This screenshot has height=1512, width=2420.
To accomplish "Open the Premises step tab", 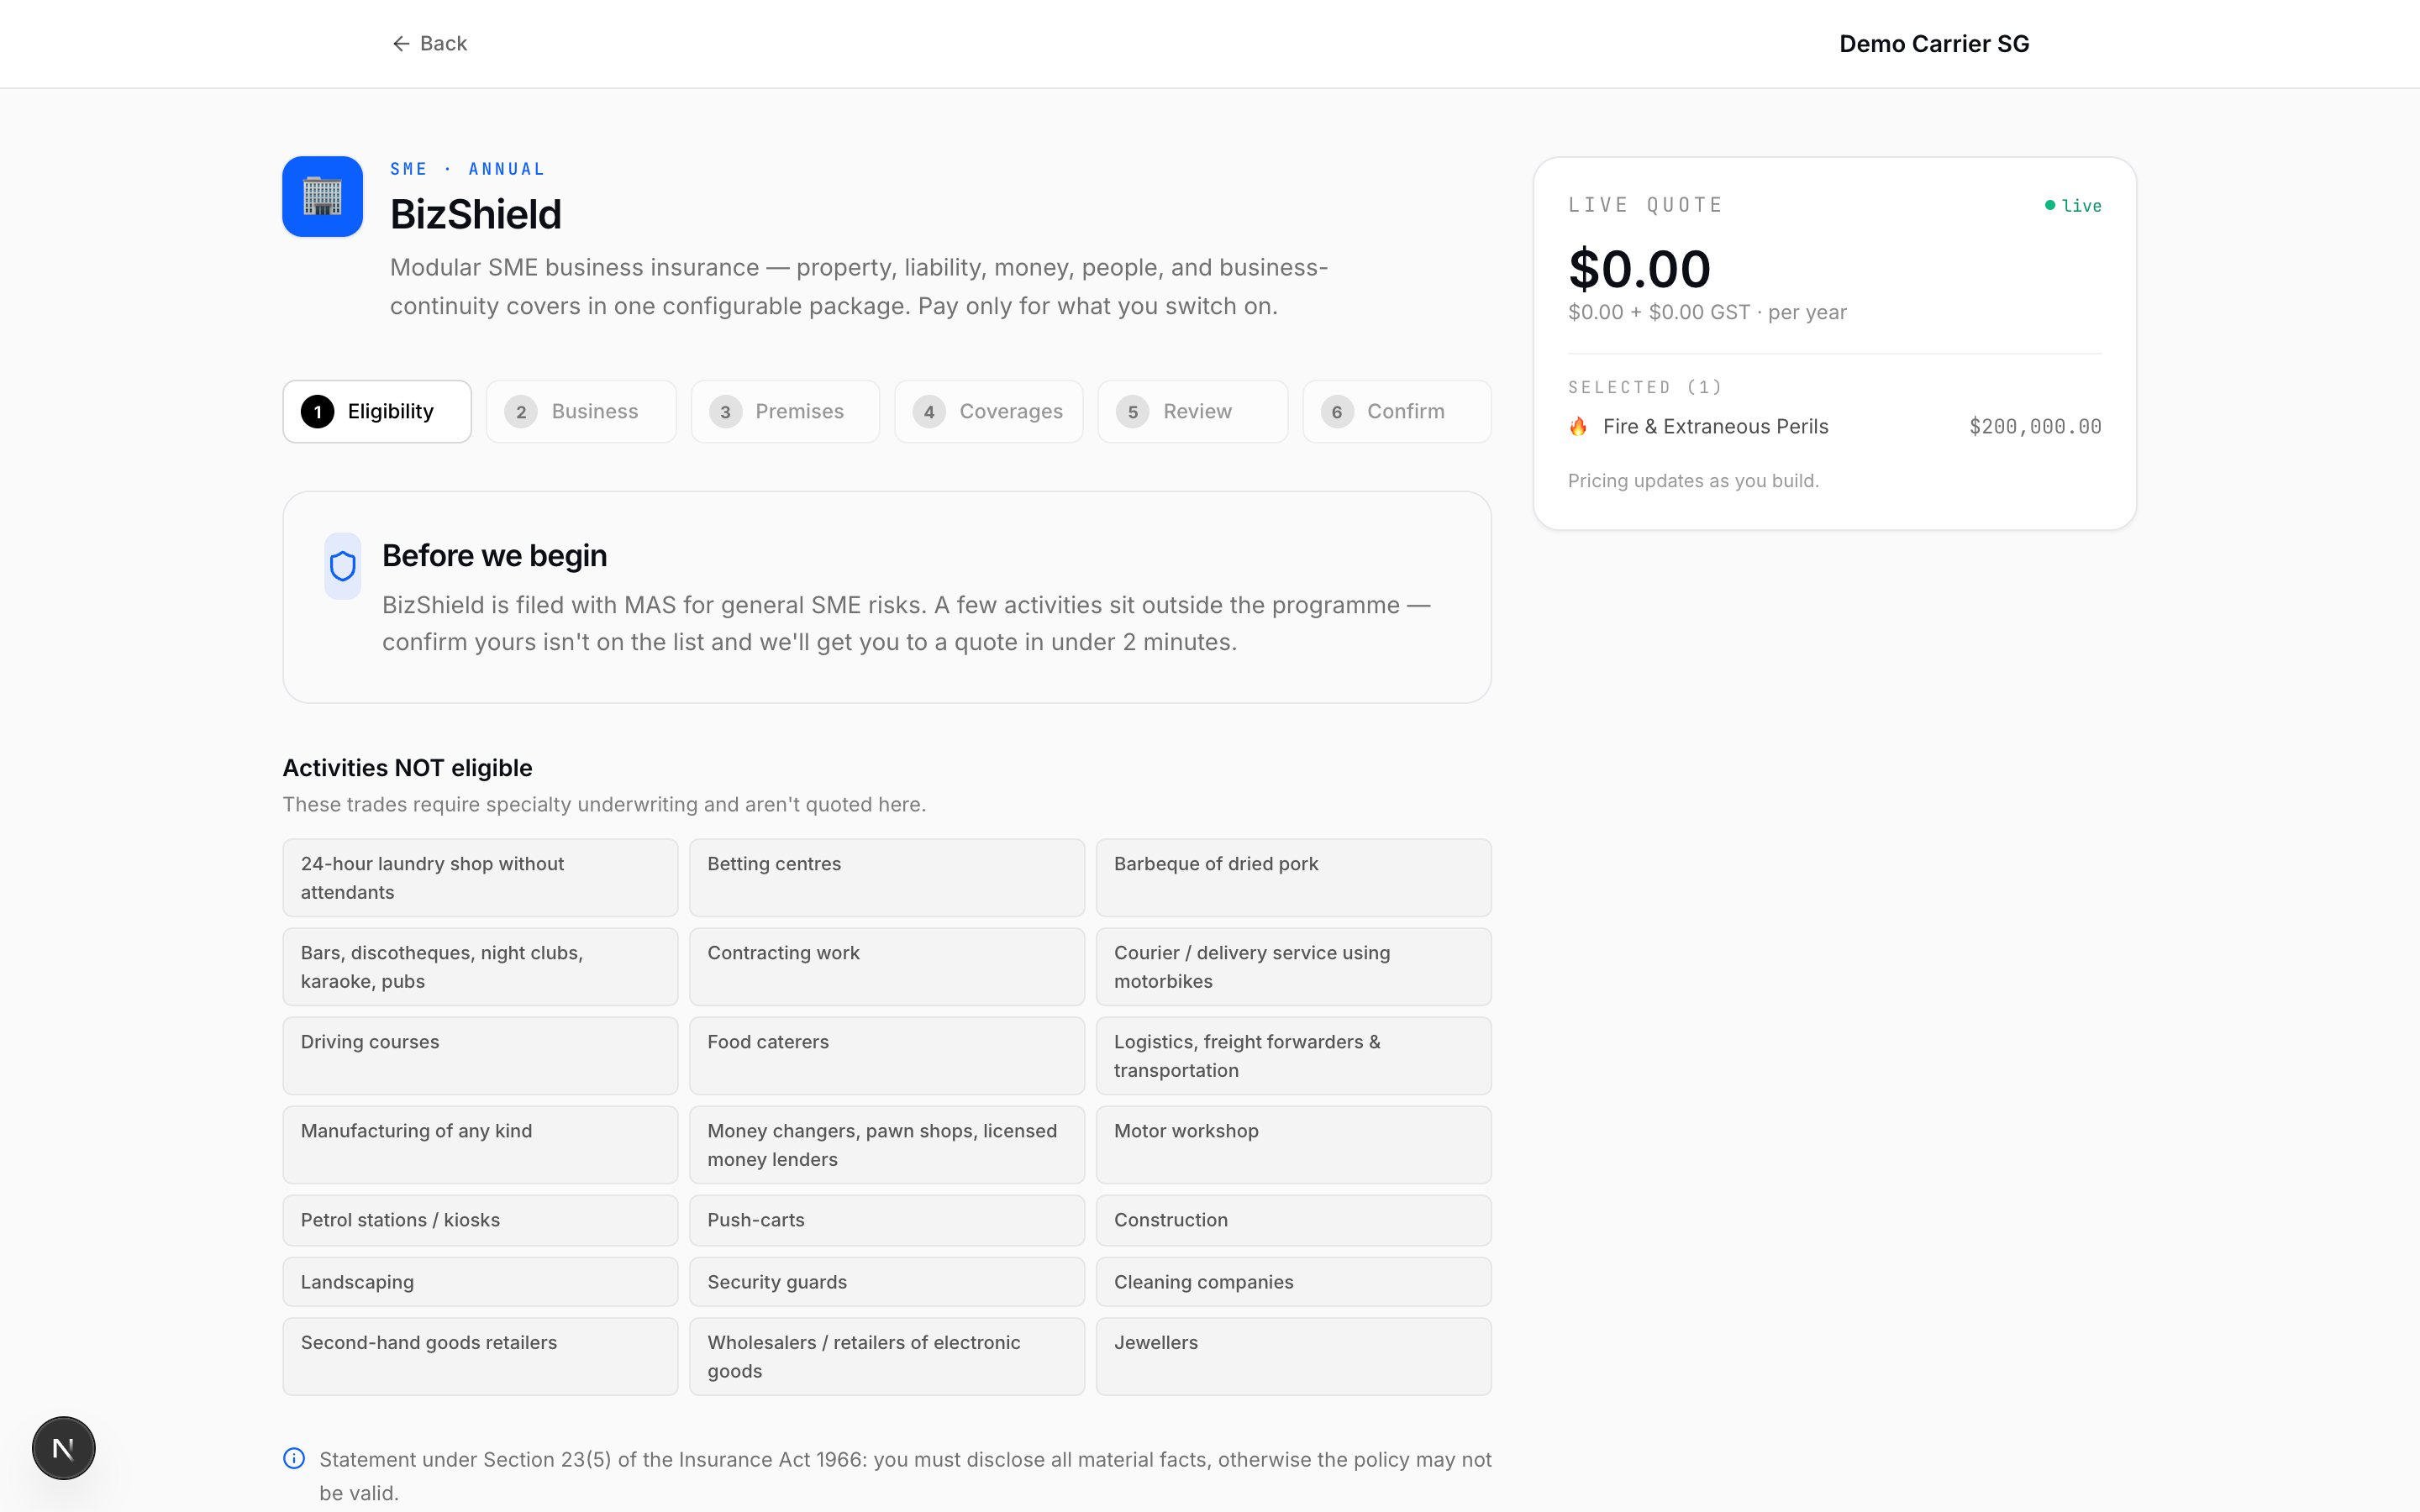I will click(x=785, y=412).
